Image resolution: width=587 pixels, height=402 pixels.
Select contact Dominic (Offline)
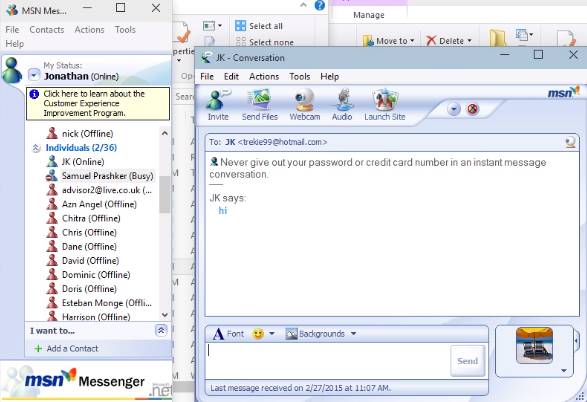[x=88, y=275]
